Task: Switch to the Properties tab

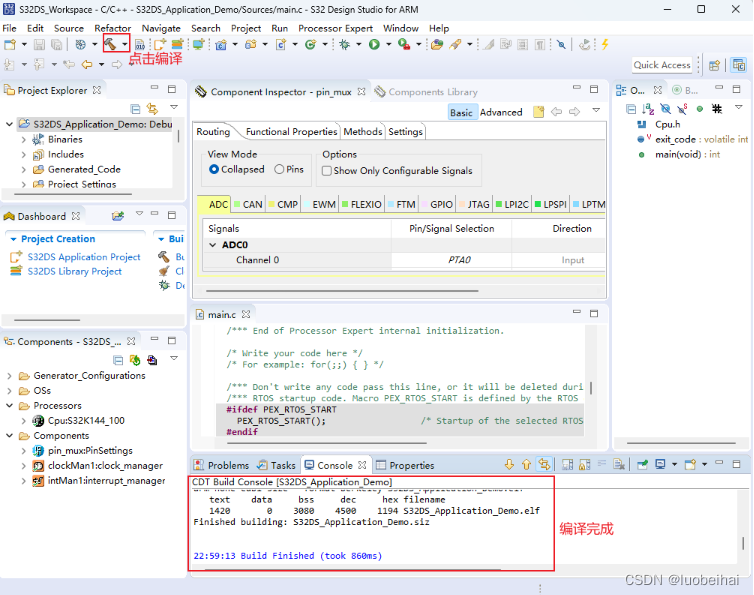Action: [x=405, y=465]
